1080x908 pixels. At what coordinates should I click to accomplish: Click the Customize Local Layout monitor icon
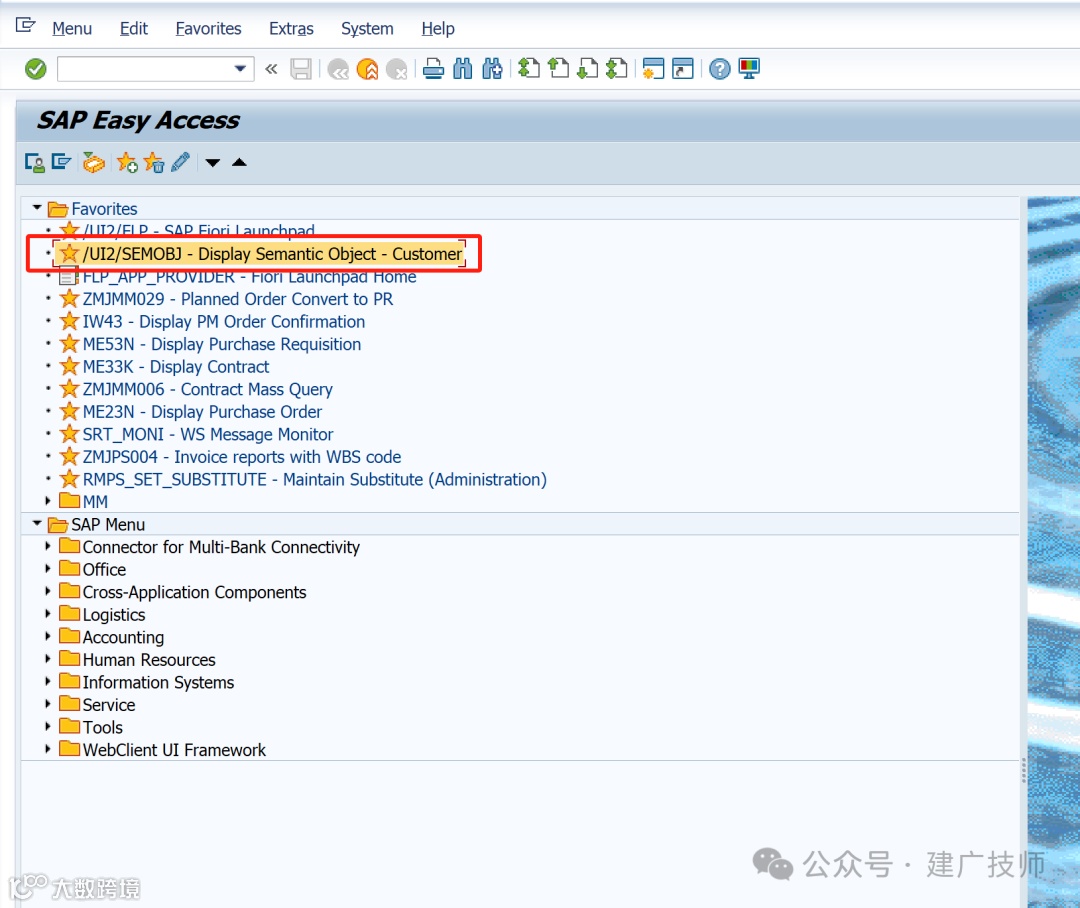click(749, 69)
